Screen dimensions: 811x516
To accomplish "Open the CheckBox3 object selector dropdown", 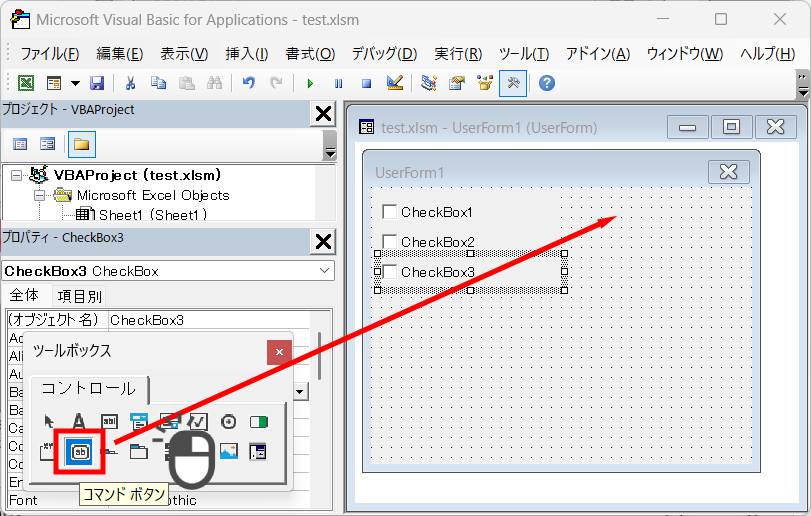I will coord(324,270).
